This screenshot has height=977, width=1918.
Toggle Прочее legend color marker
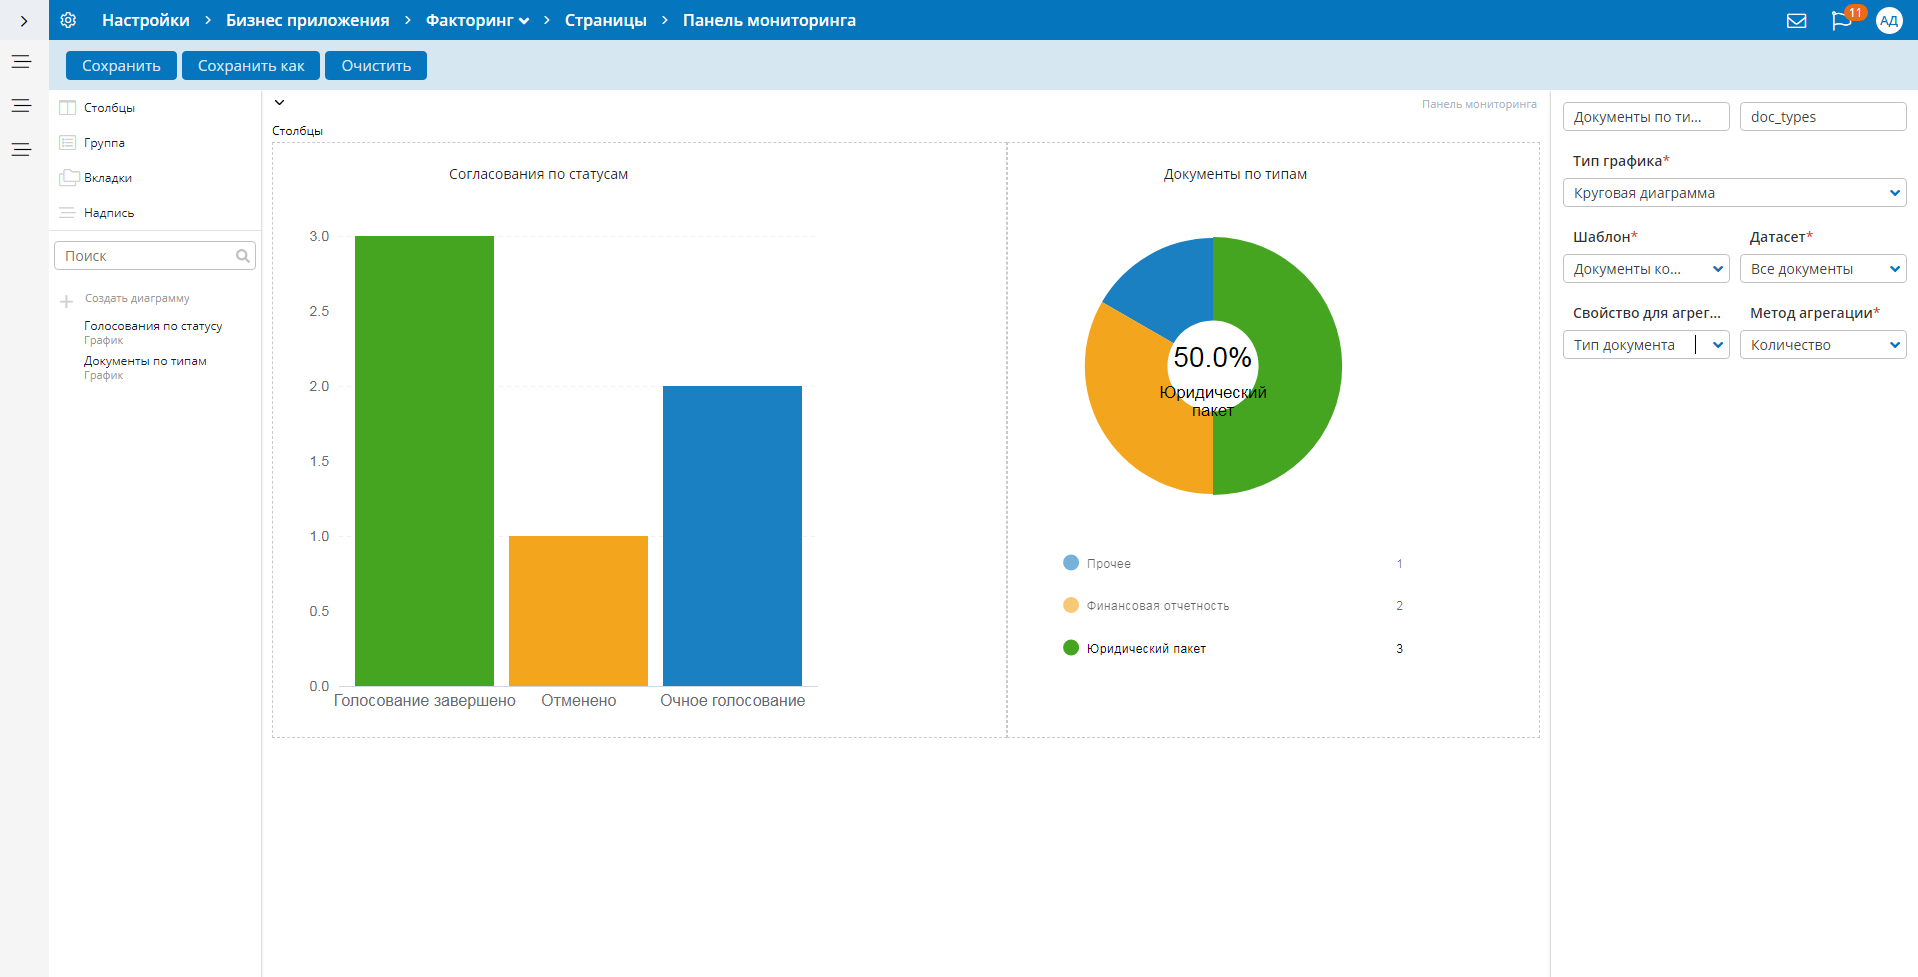pos(1071,563)
